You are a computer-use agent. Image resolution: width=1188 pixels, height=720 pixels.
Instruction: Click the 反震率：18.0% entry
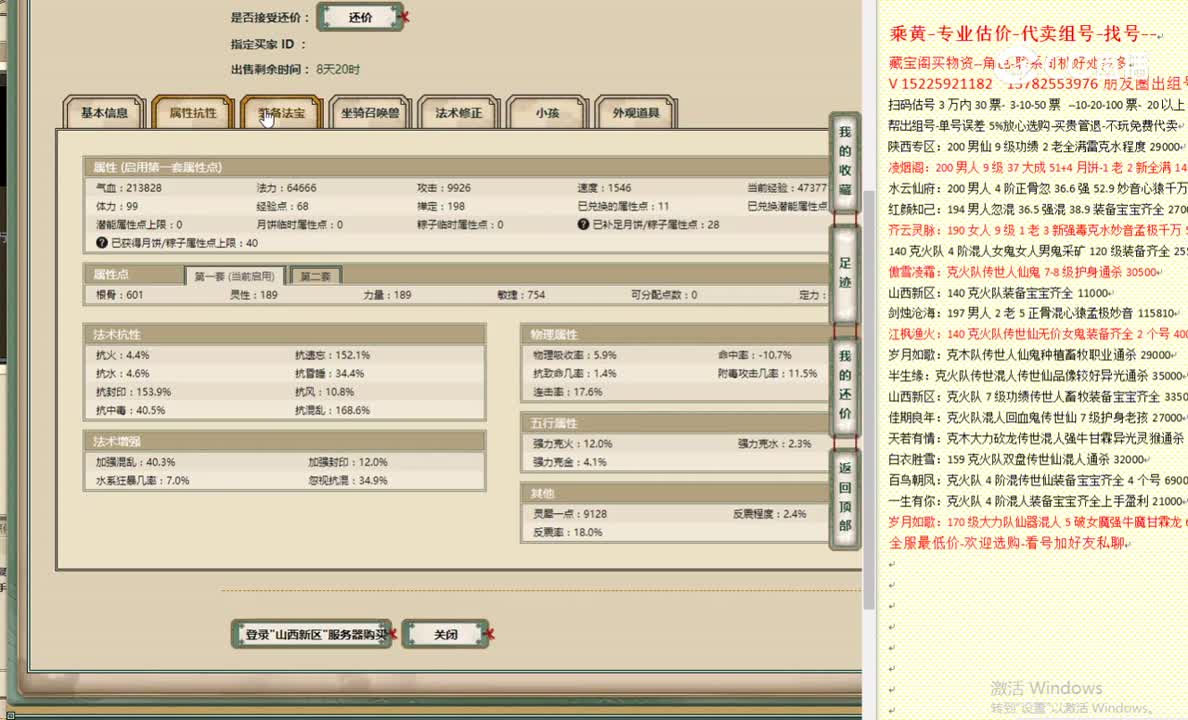pos(567,532)
